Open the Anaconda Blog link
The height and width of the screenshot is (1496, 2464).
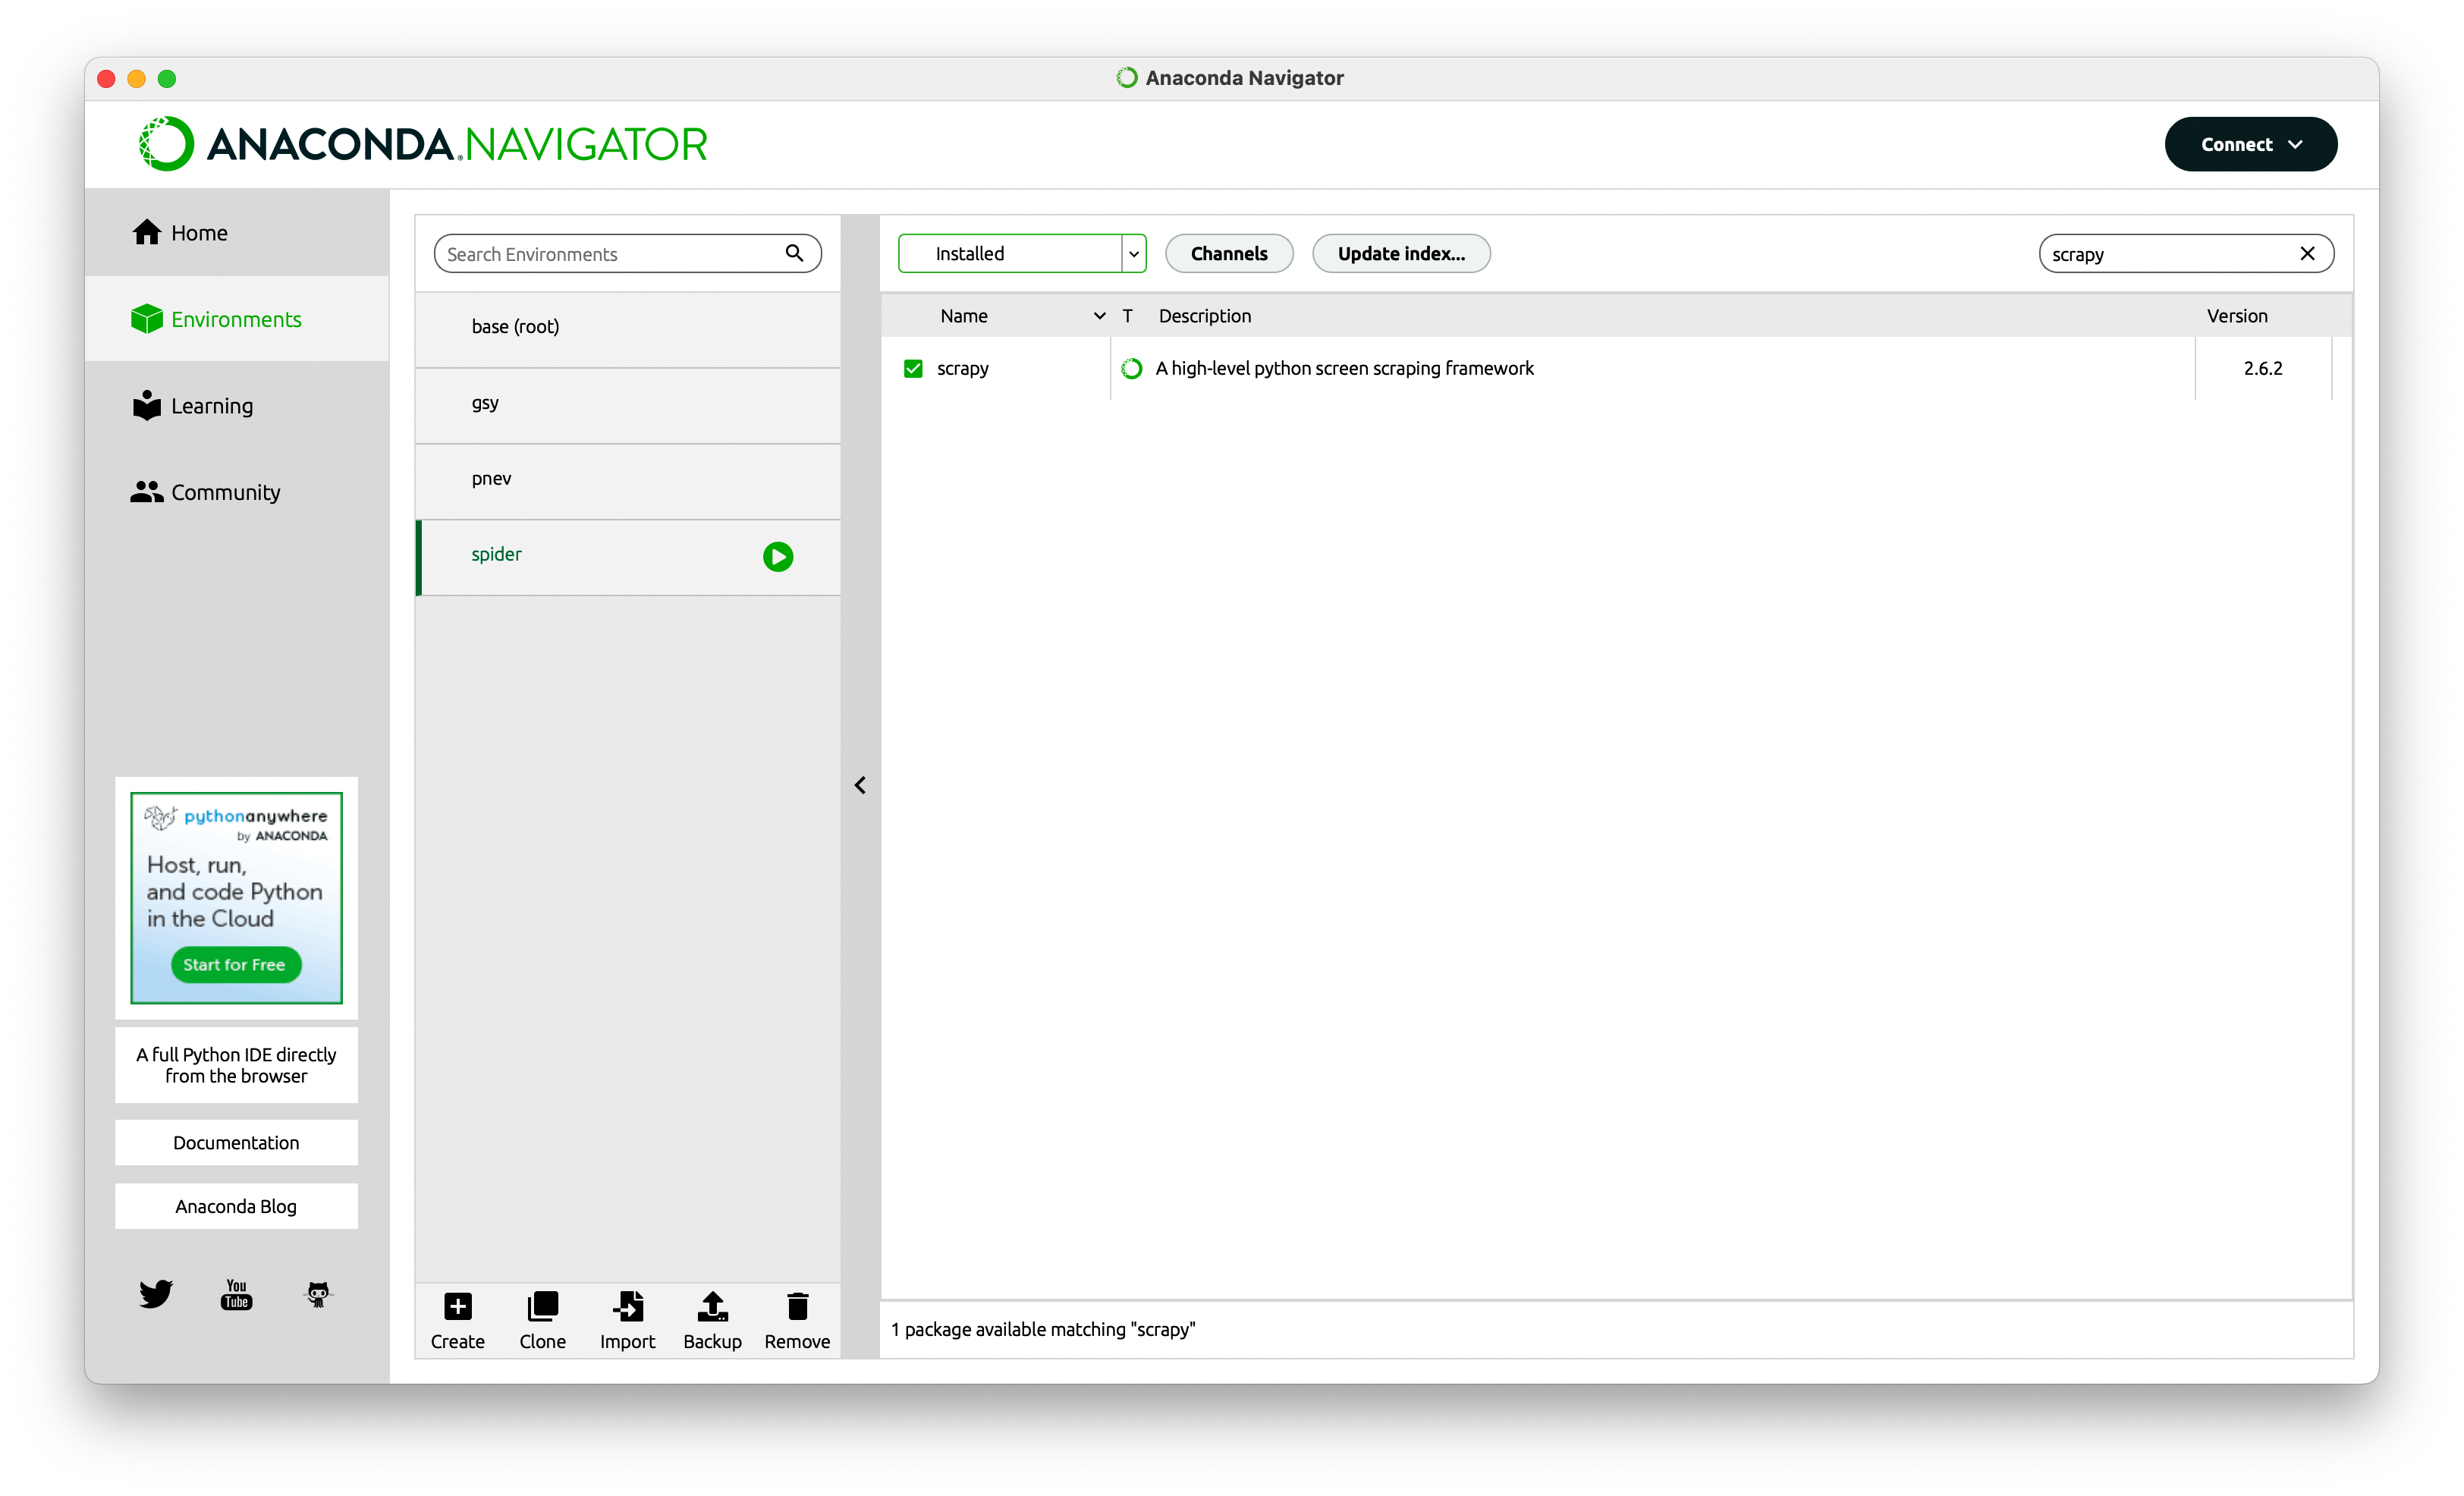point(236,1206)
